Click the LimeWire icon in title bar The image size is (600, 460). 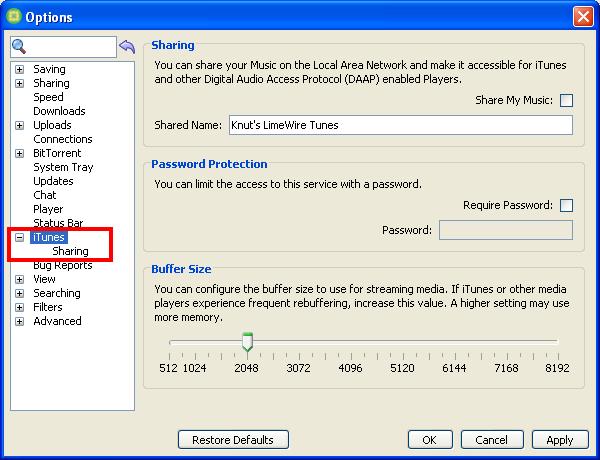coord(13,16)
